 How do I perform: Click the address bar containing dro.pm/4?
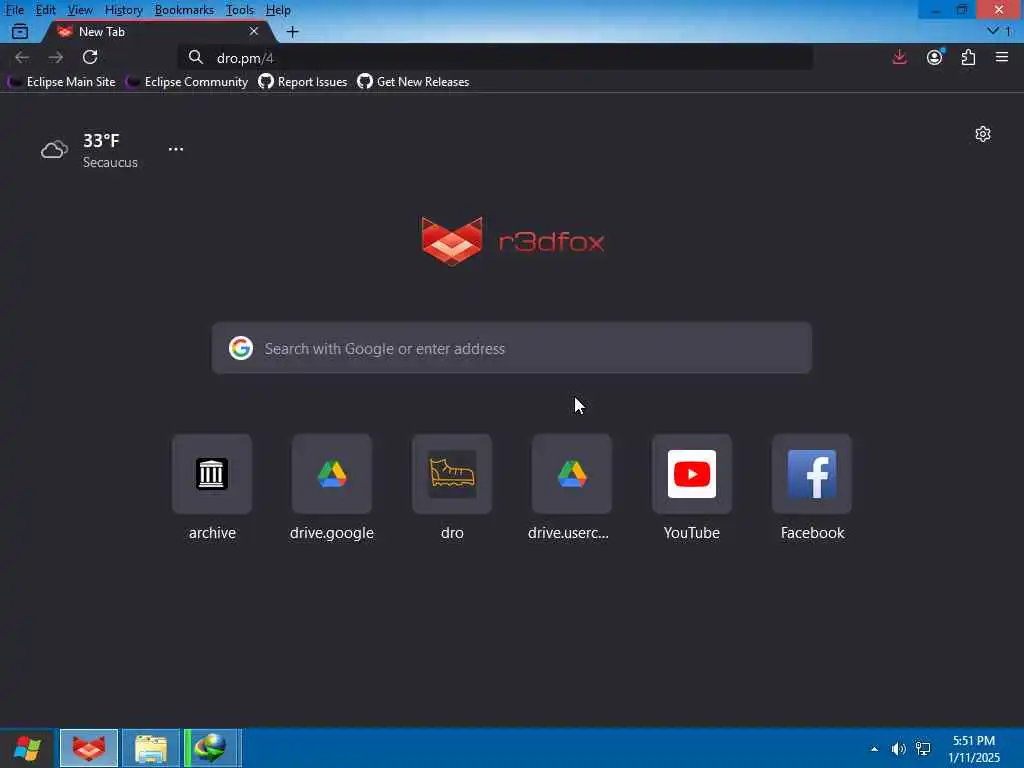[x=496, y=57]
